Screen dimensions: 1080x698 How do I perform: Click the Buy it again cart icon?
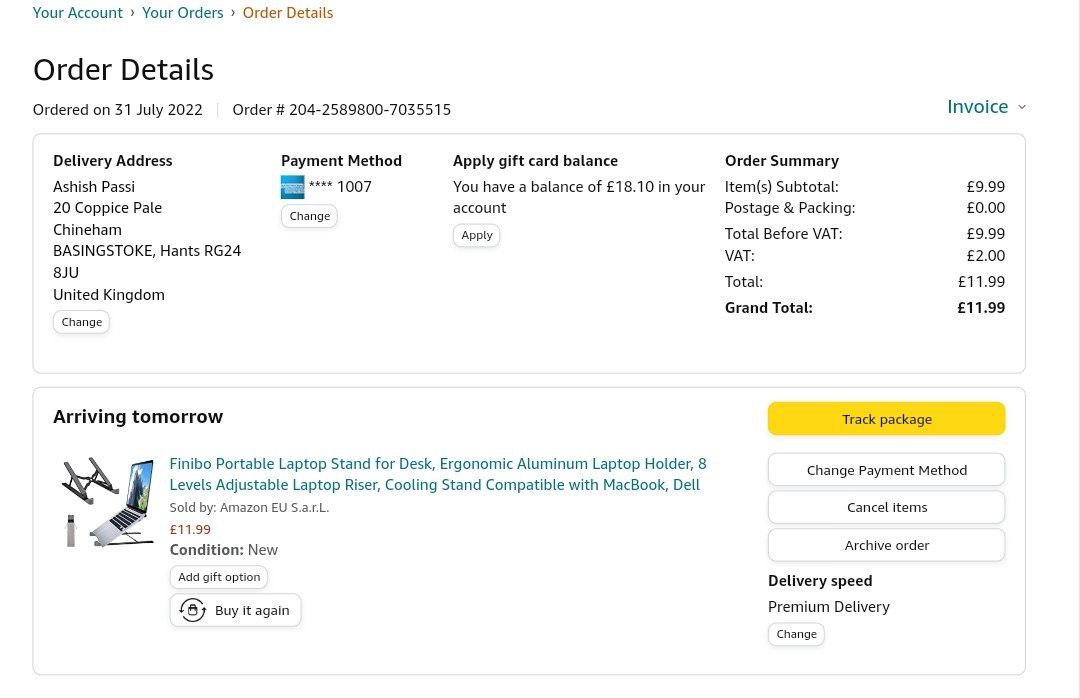(x=192, y=610)
